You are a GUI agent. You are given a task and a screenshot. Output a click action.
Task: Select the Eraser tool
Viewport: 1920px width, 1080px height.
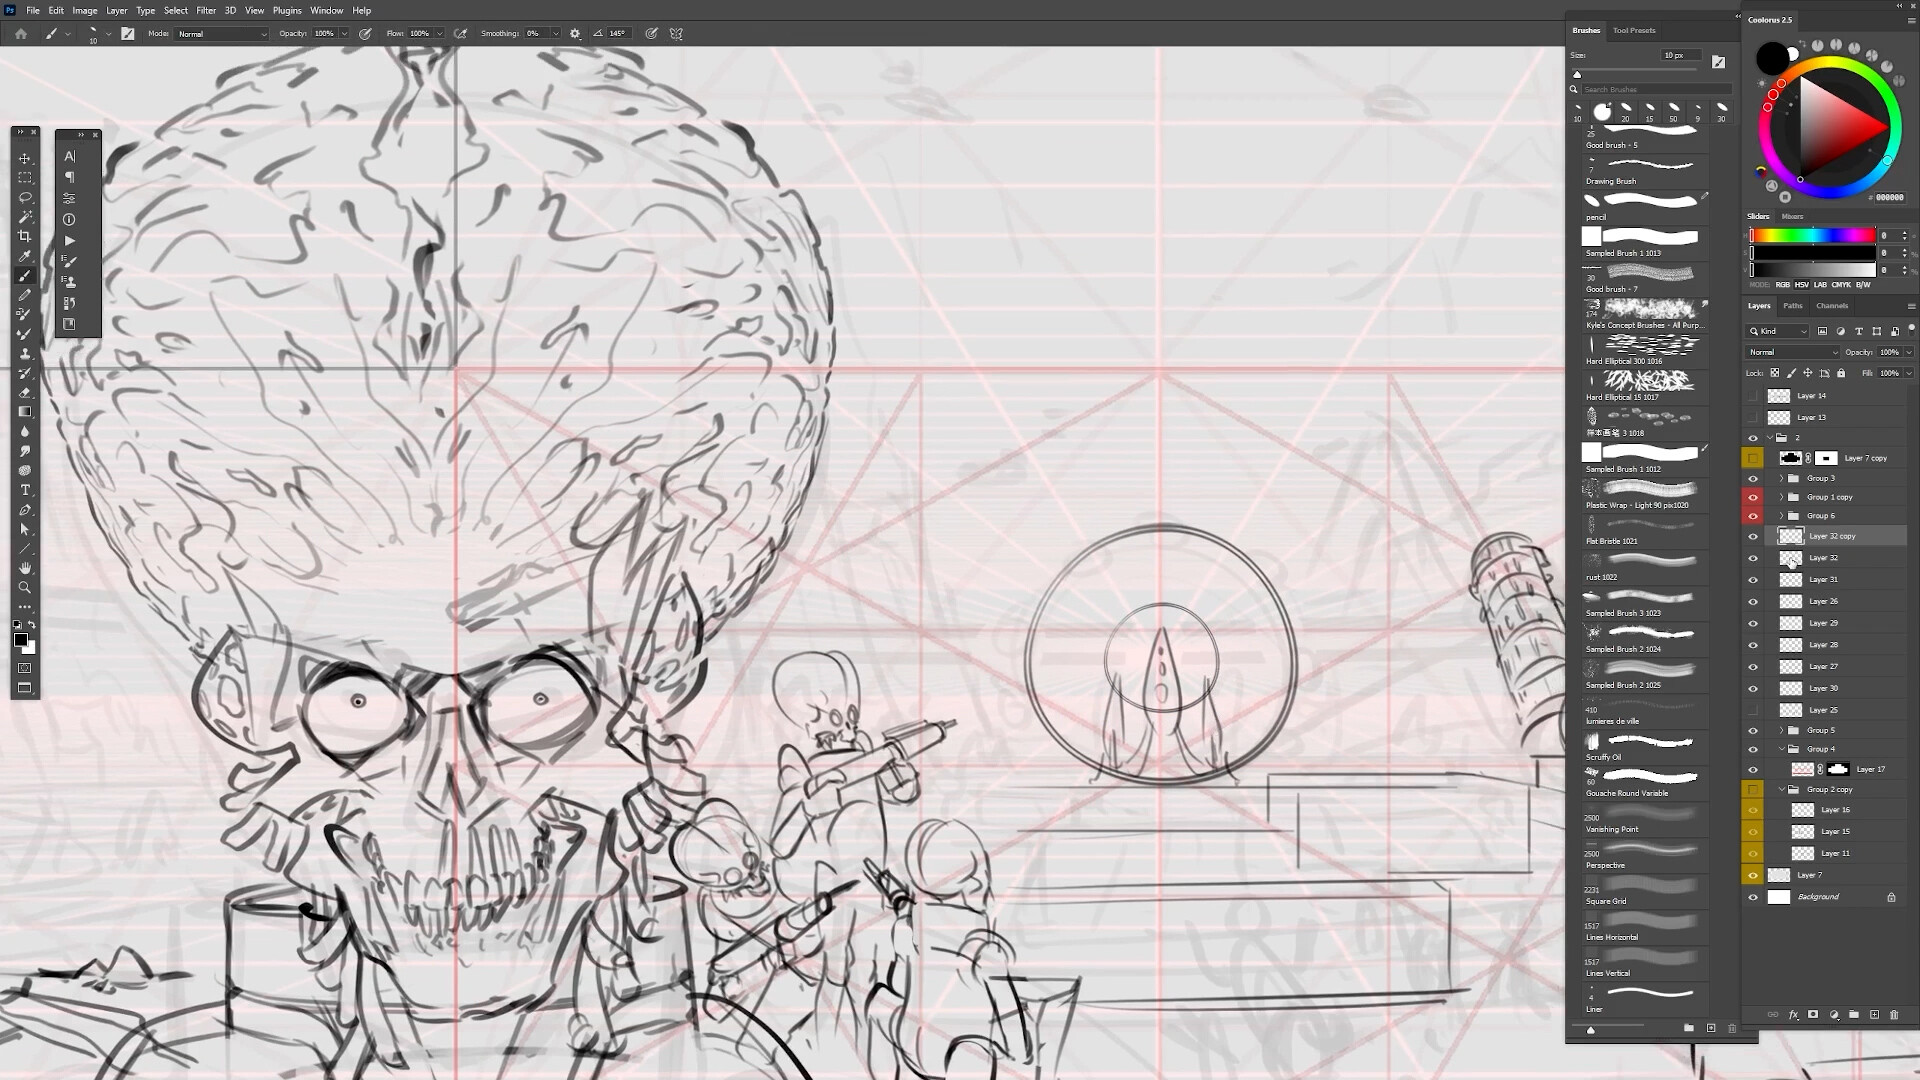coord(25,392)
